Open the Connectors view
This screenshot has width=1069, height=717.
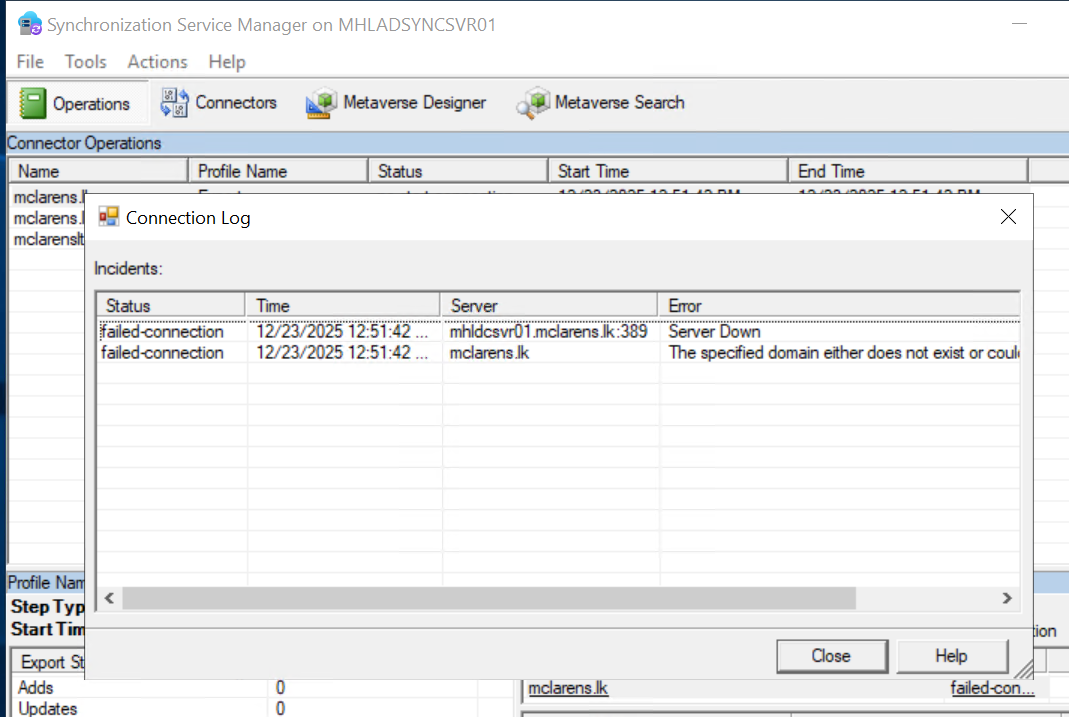[219, 103]
